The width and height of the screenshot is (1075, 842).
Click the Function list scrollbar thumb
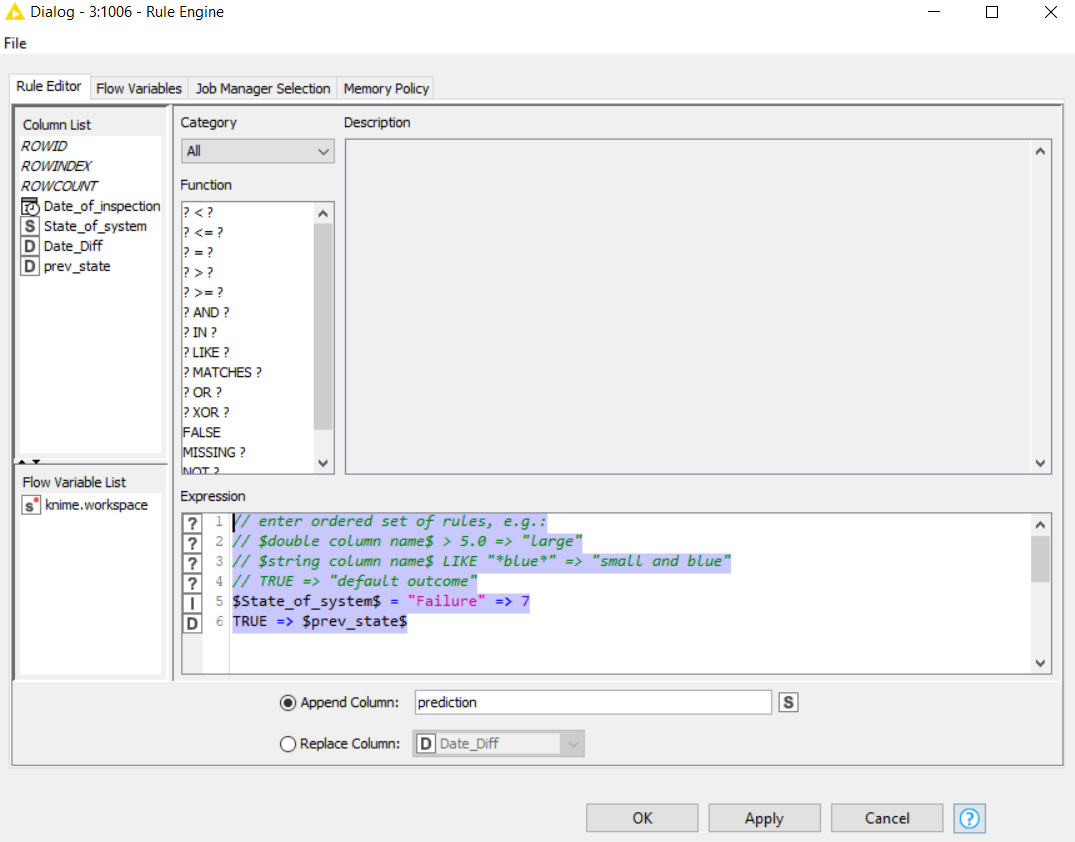[x=324, y=326]
